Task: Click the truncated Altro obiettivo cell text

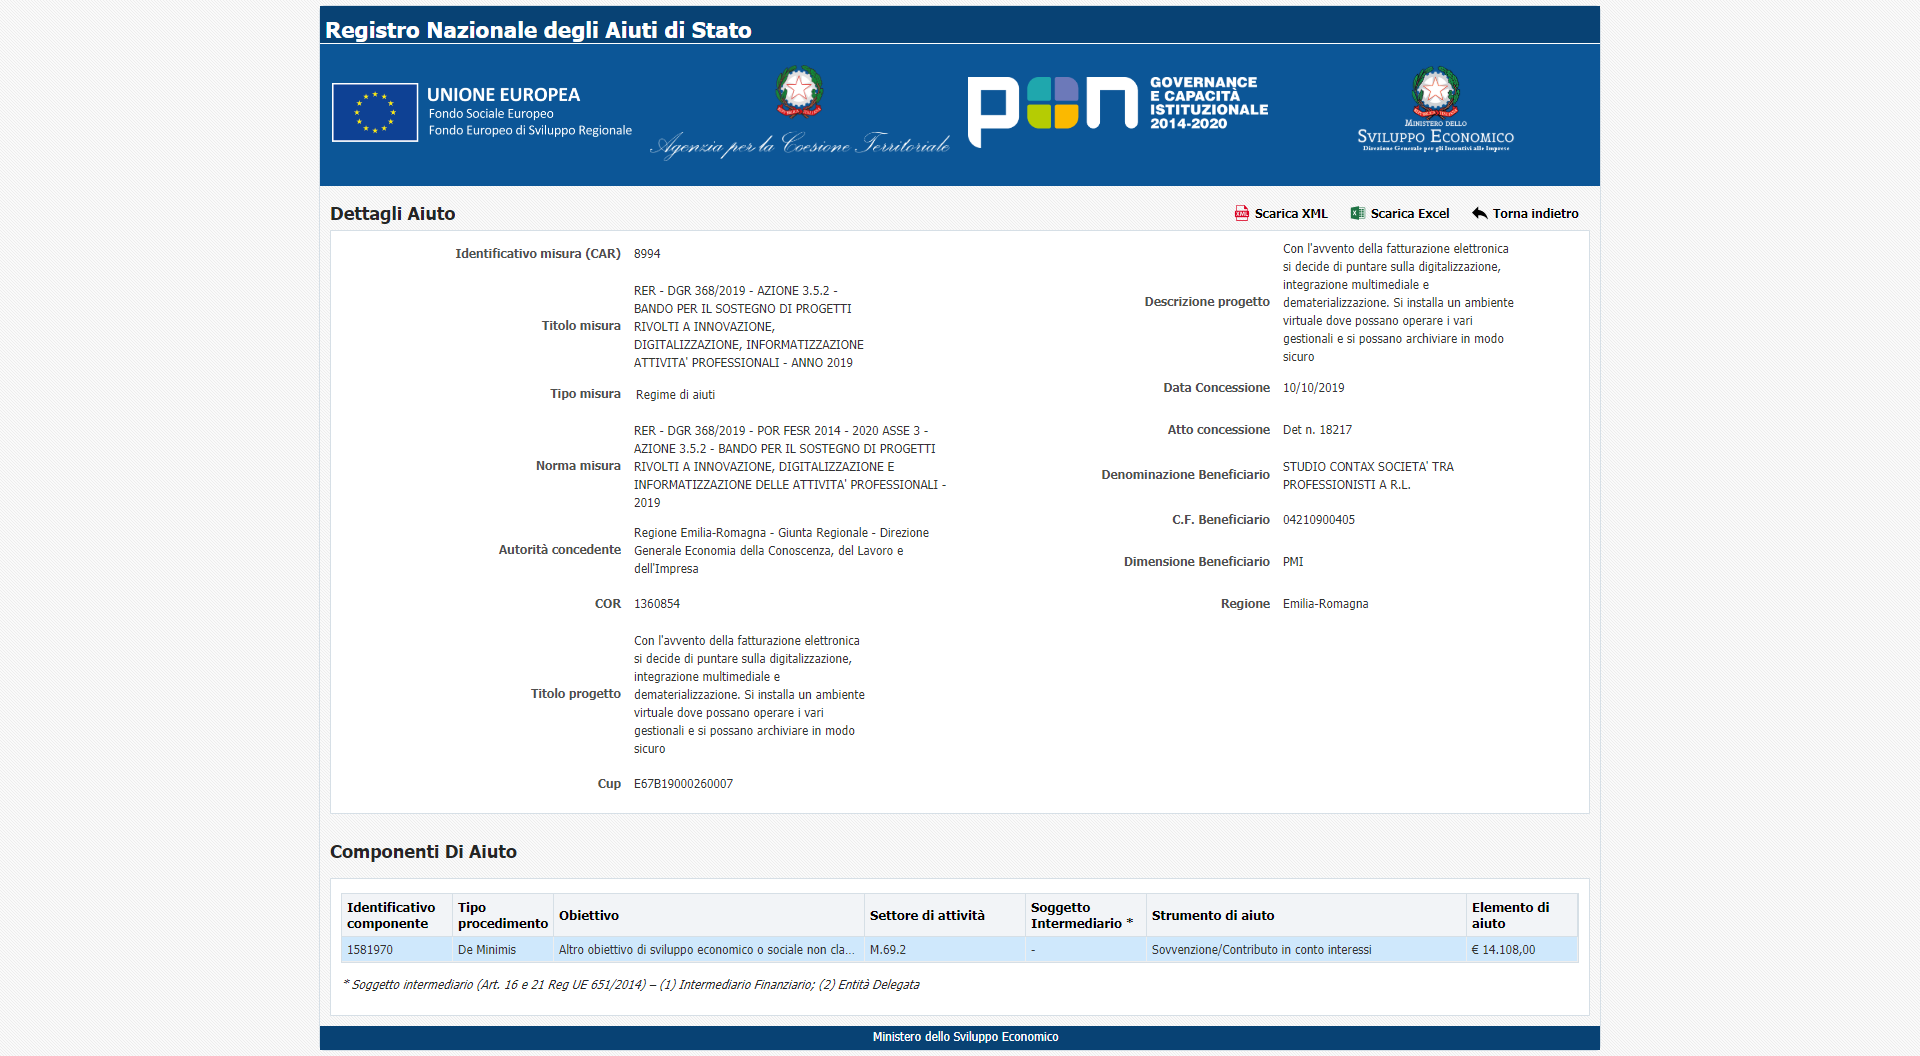Action: [x=706, y=950]
